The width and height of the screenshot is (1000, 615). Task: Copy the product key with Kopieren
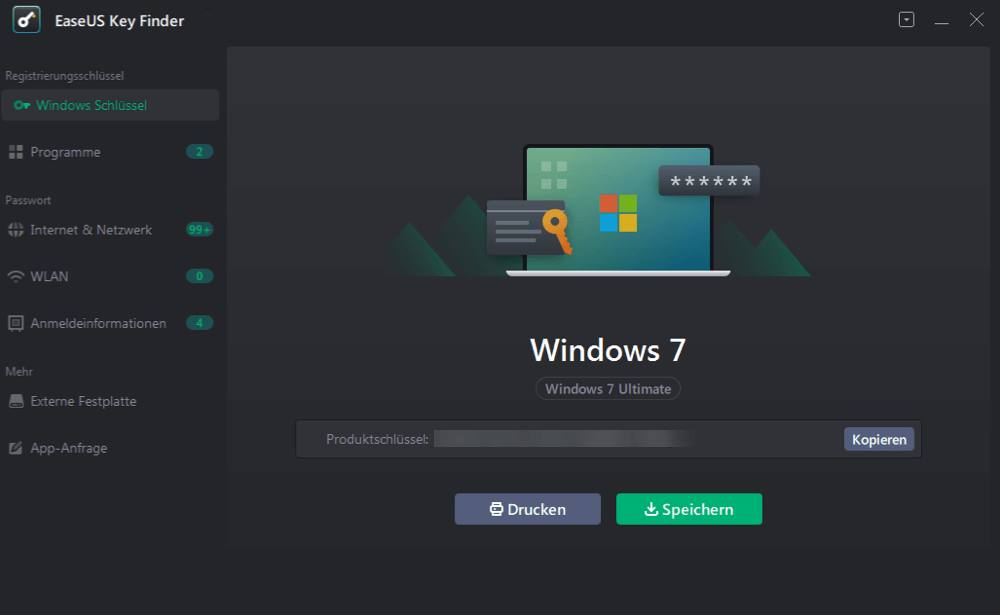point(879,439)
